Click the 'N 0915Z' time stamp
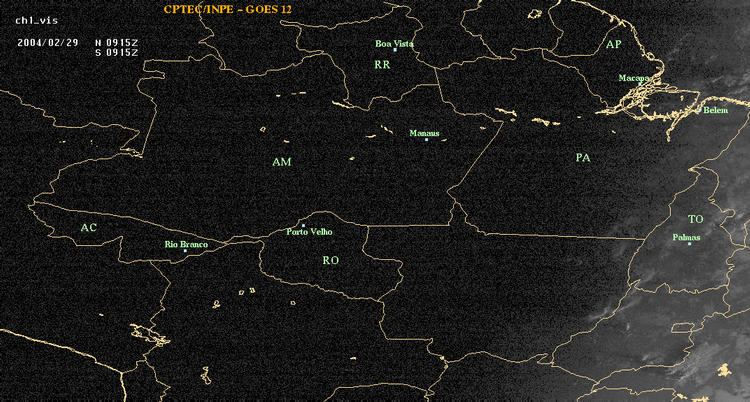The width and height of the screenshot is (750, 402). click(x=117, y=42)
